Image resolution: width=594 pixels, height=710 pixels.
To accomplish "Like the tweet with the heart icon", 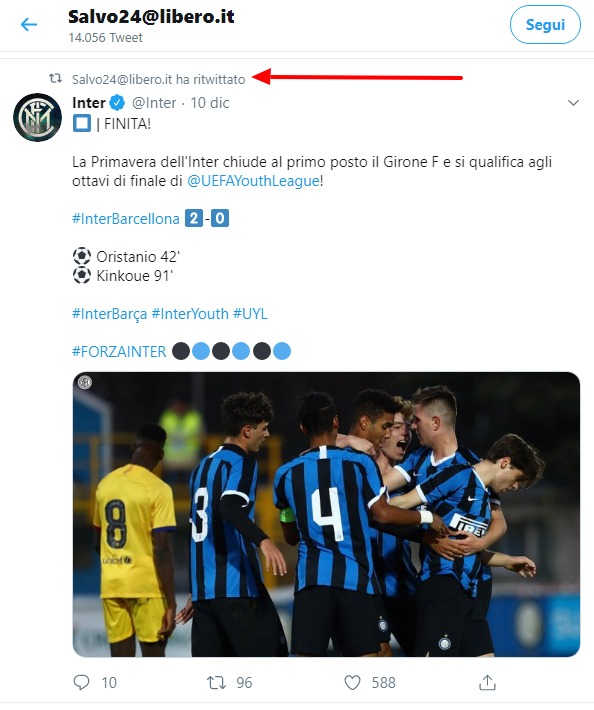I will tap(352, 682).
